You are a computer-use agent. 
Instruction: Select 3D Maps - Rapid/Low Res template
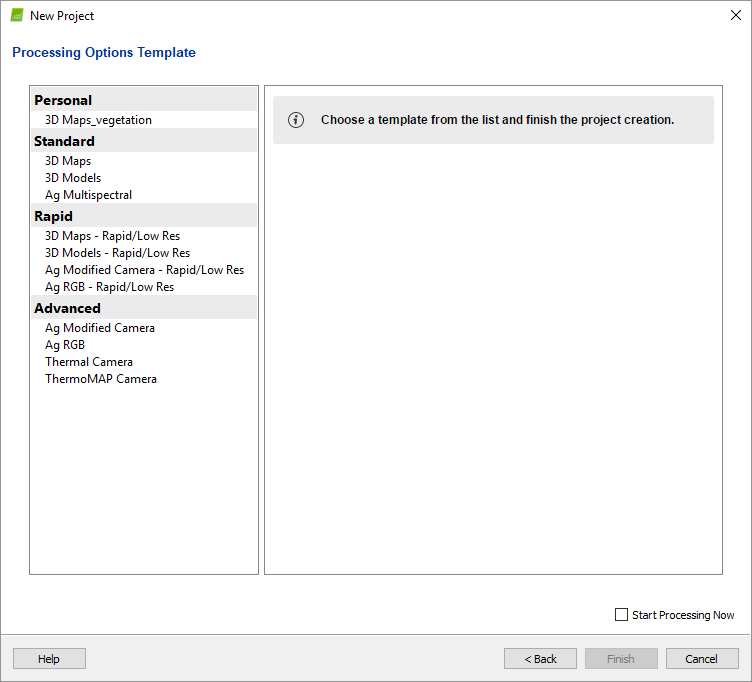(112, 236)
